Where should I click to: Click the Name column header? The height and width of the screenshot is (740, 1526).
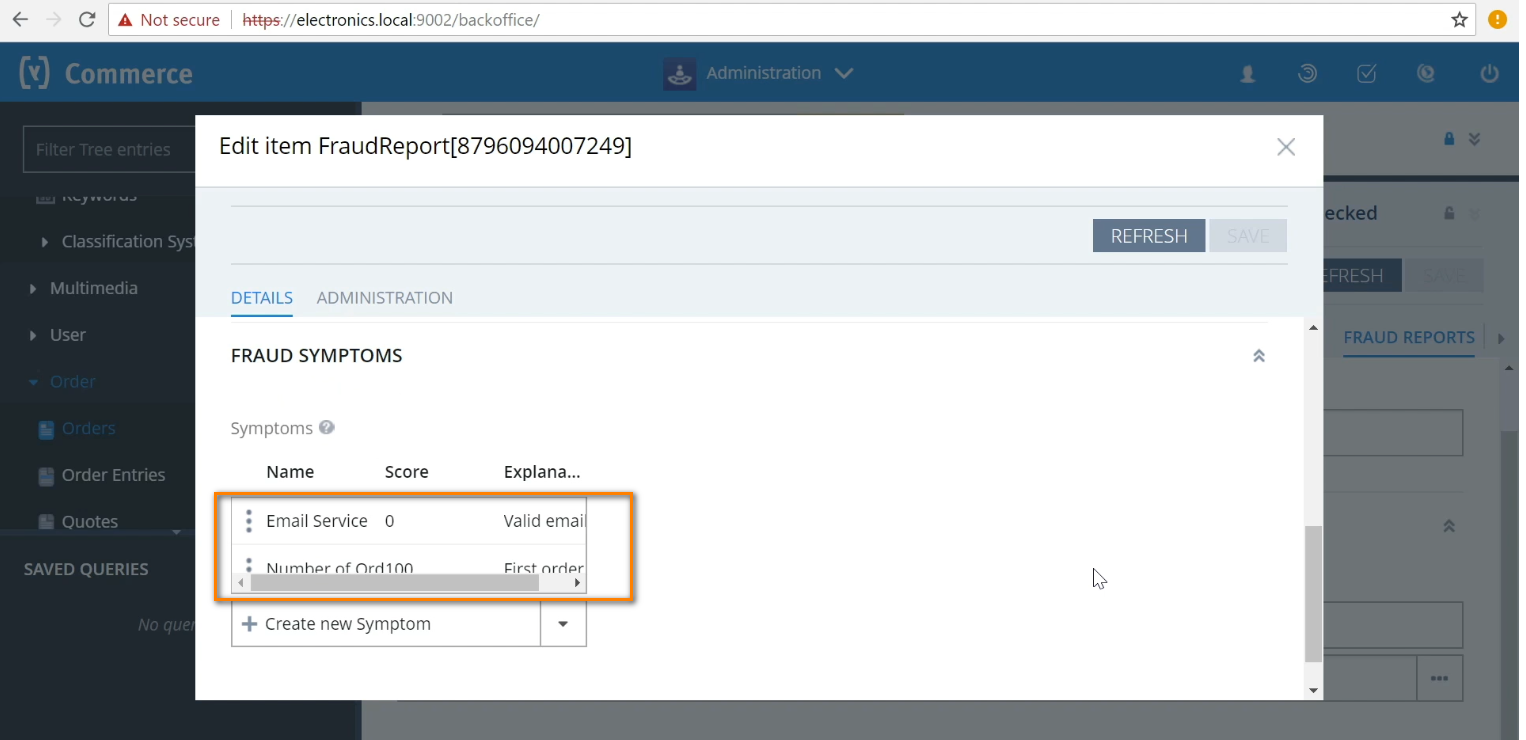(290, 472)
